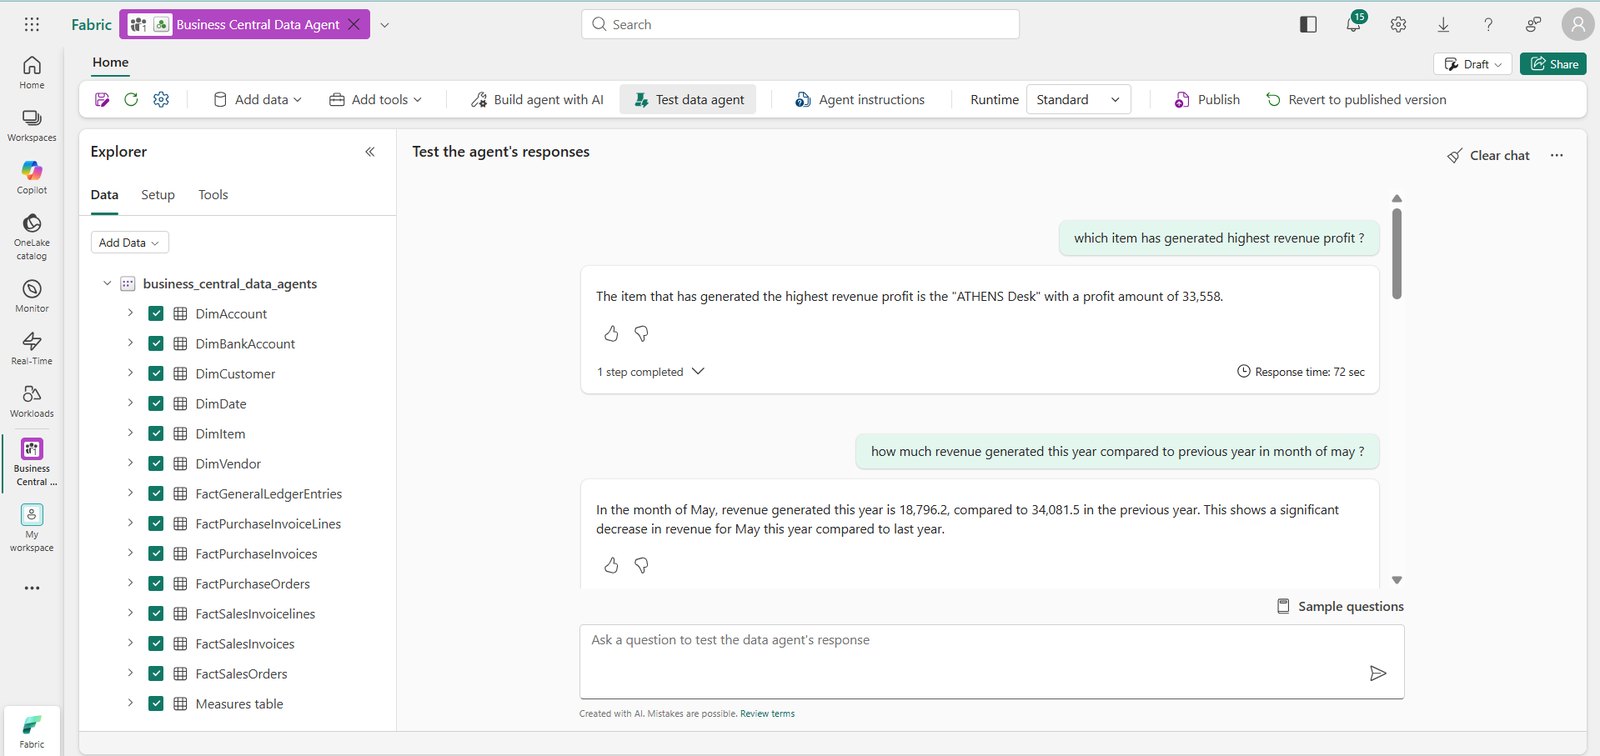Uncheck the FactGeneralLedgerEntries table
The image size is (1600, 756).
[156, 493]
